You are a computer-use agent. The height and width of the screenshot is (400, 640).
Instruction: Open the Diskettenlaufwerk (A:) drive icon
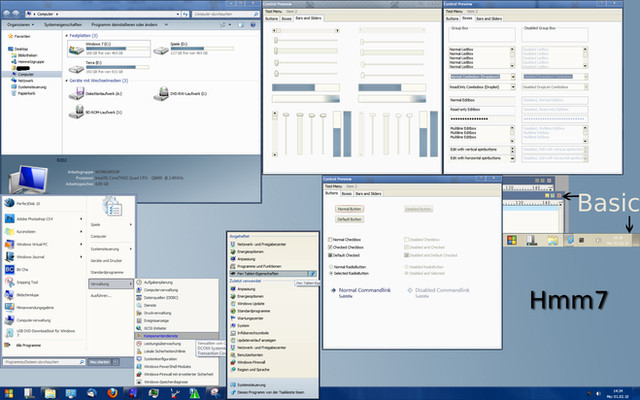(76, 93)
